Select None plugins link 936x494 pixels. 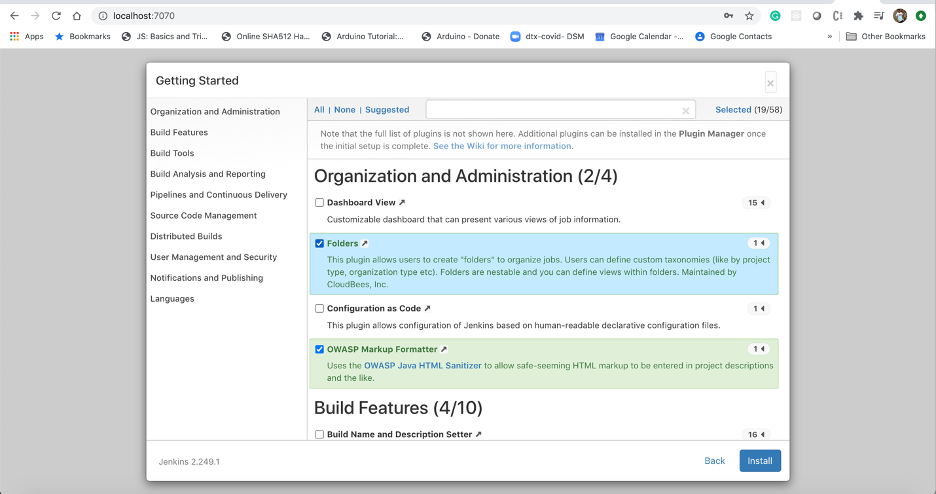pyautogui.click(x=344, y=110)
